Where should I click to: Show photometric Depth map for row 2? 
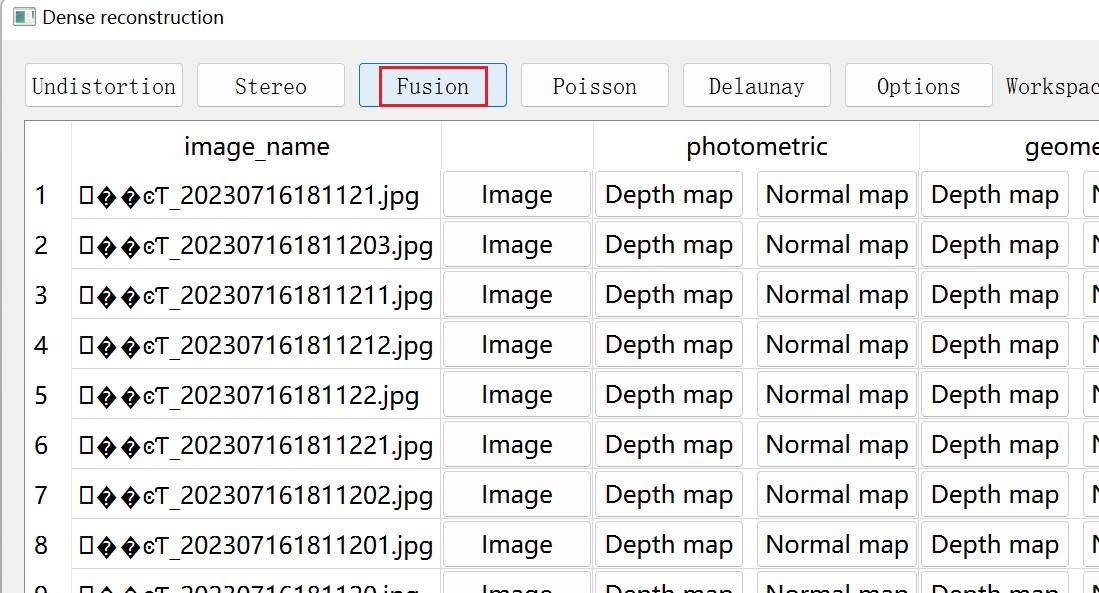coord(669,245)
